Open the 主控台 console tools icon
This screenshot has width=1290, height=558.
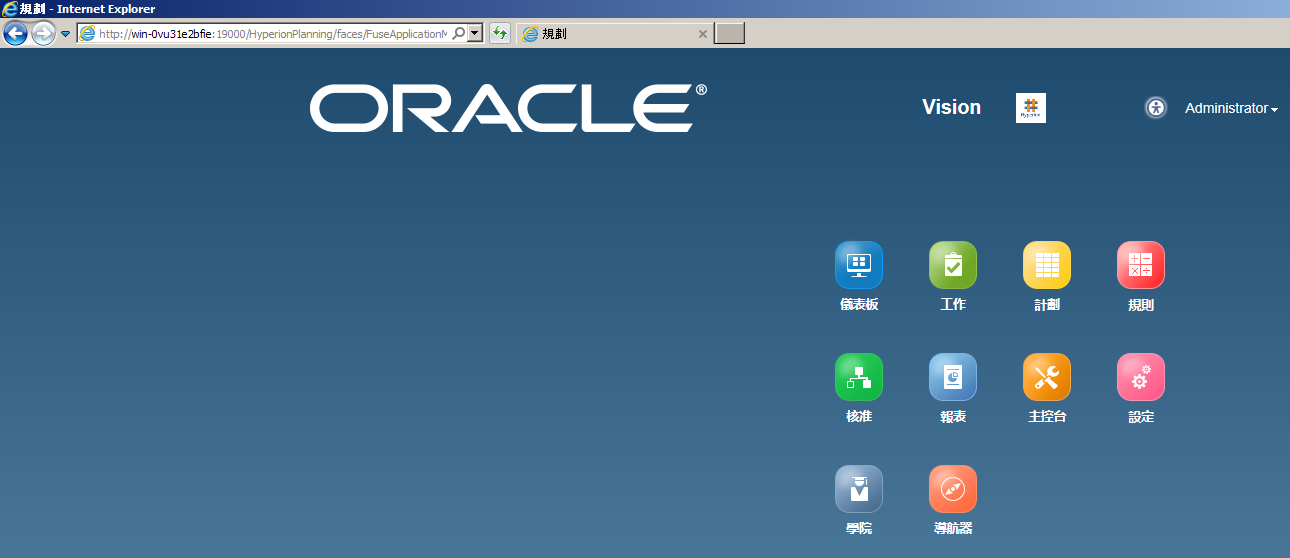point(1047,377)
